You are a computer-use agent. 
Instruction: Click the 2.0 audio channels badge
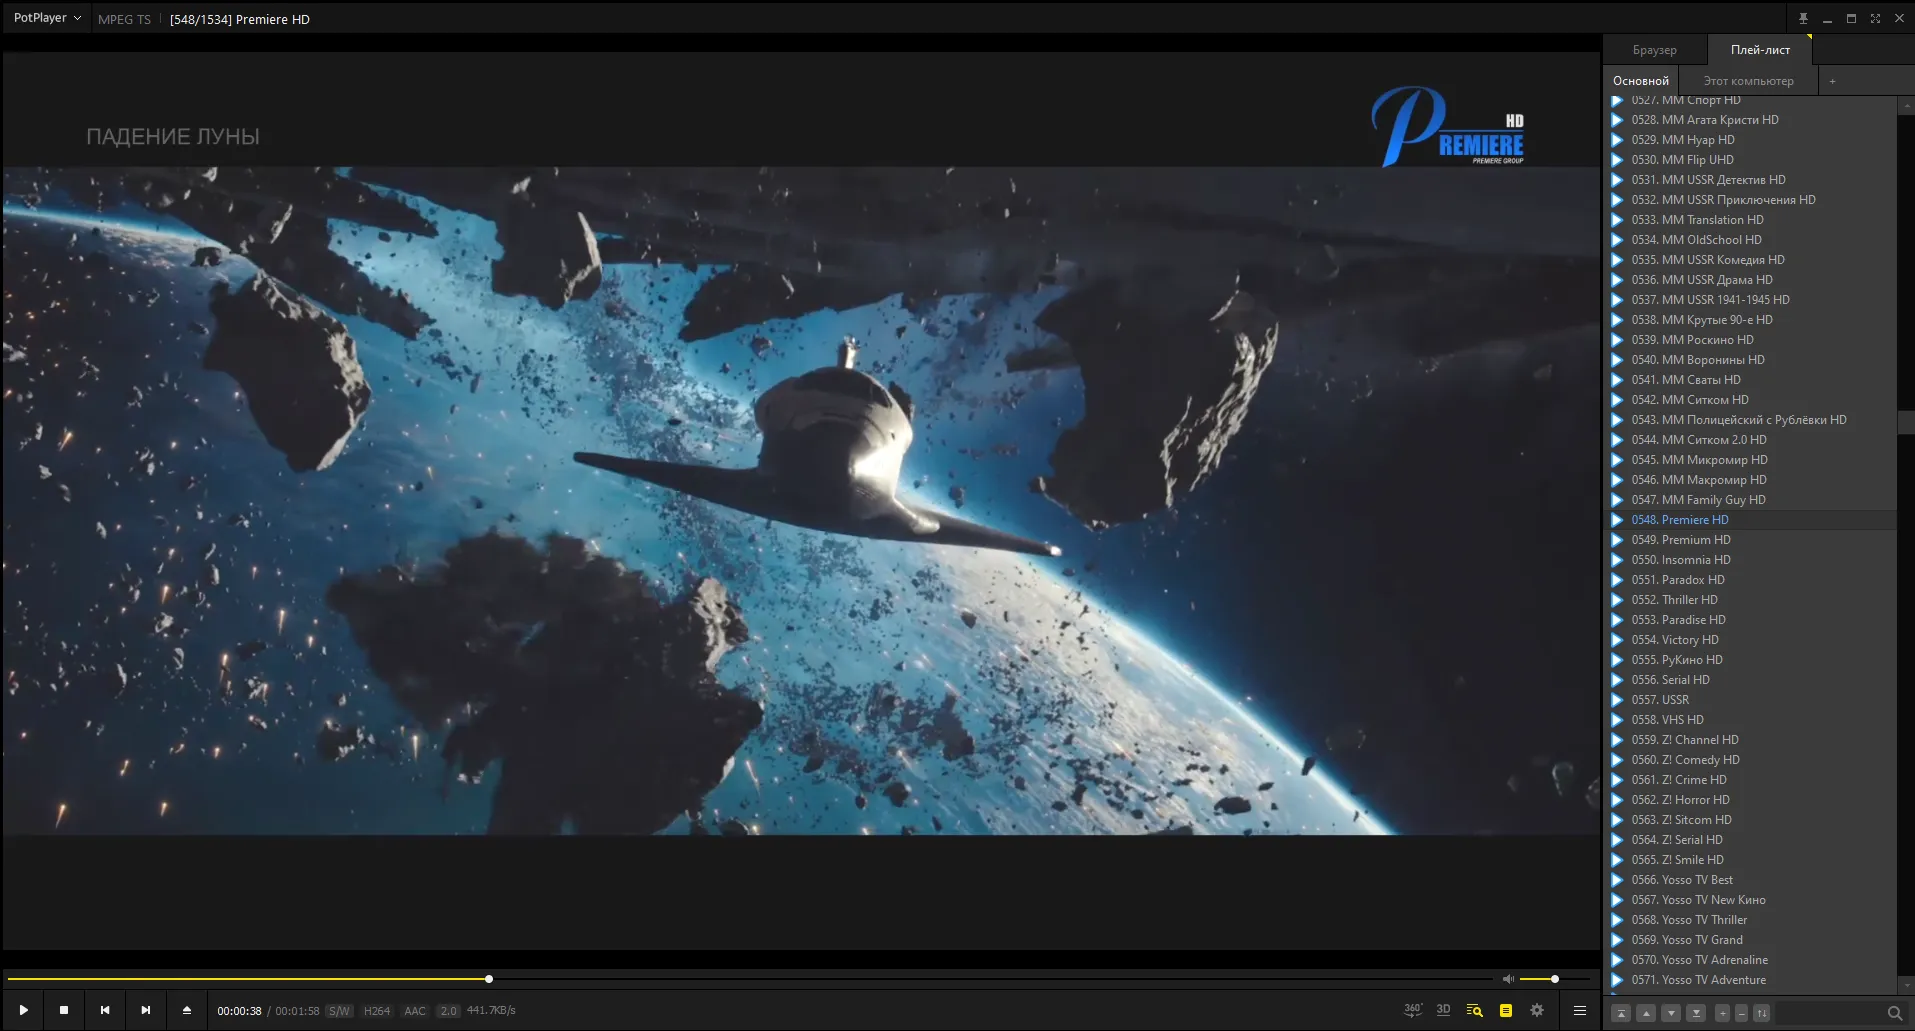coord(448,1010)
